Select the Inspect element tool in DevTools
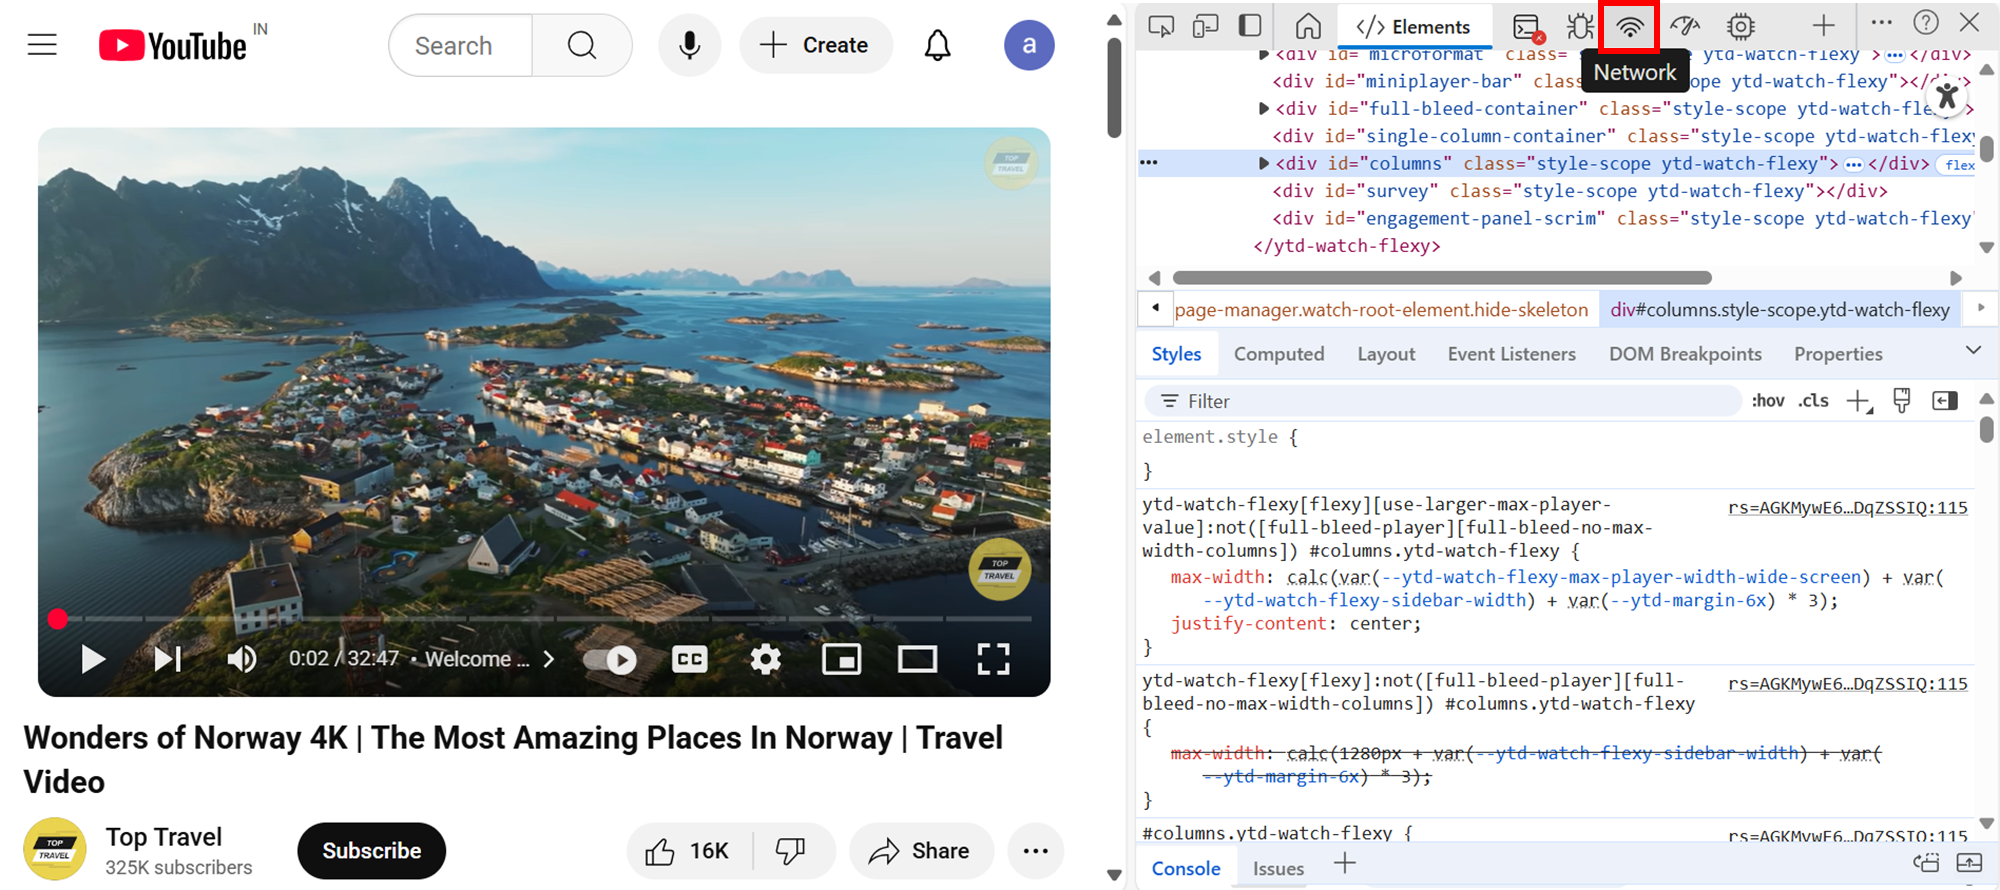This screenshot has height=890, width=2000. point(1161,25)
